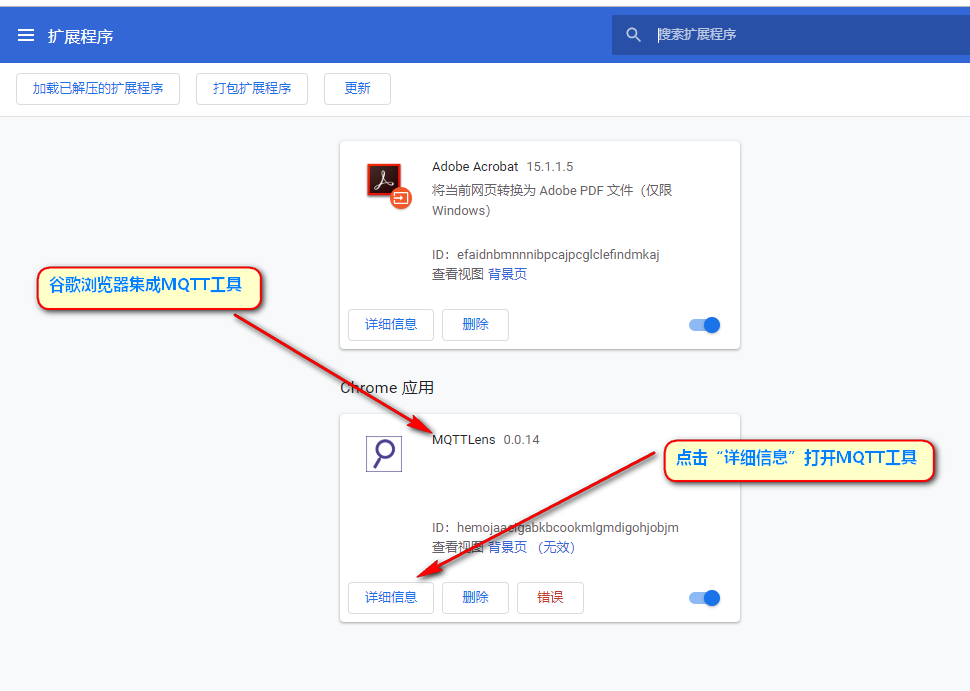This screenshot has width=970, height=691.
Task: Open 详细信息 for MQTTLens
Action: tap(391, 598)
